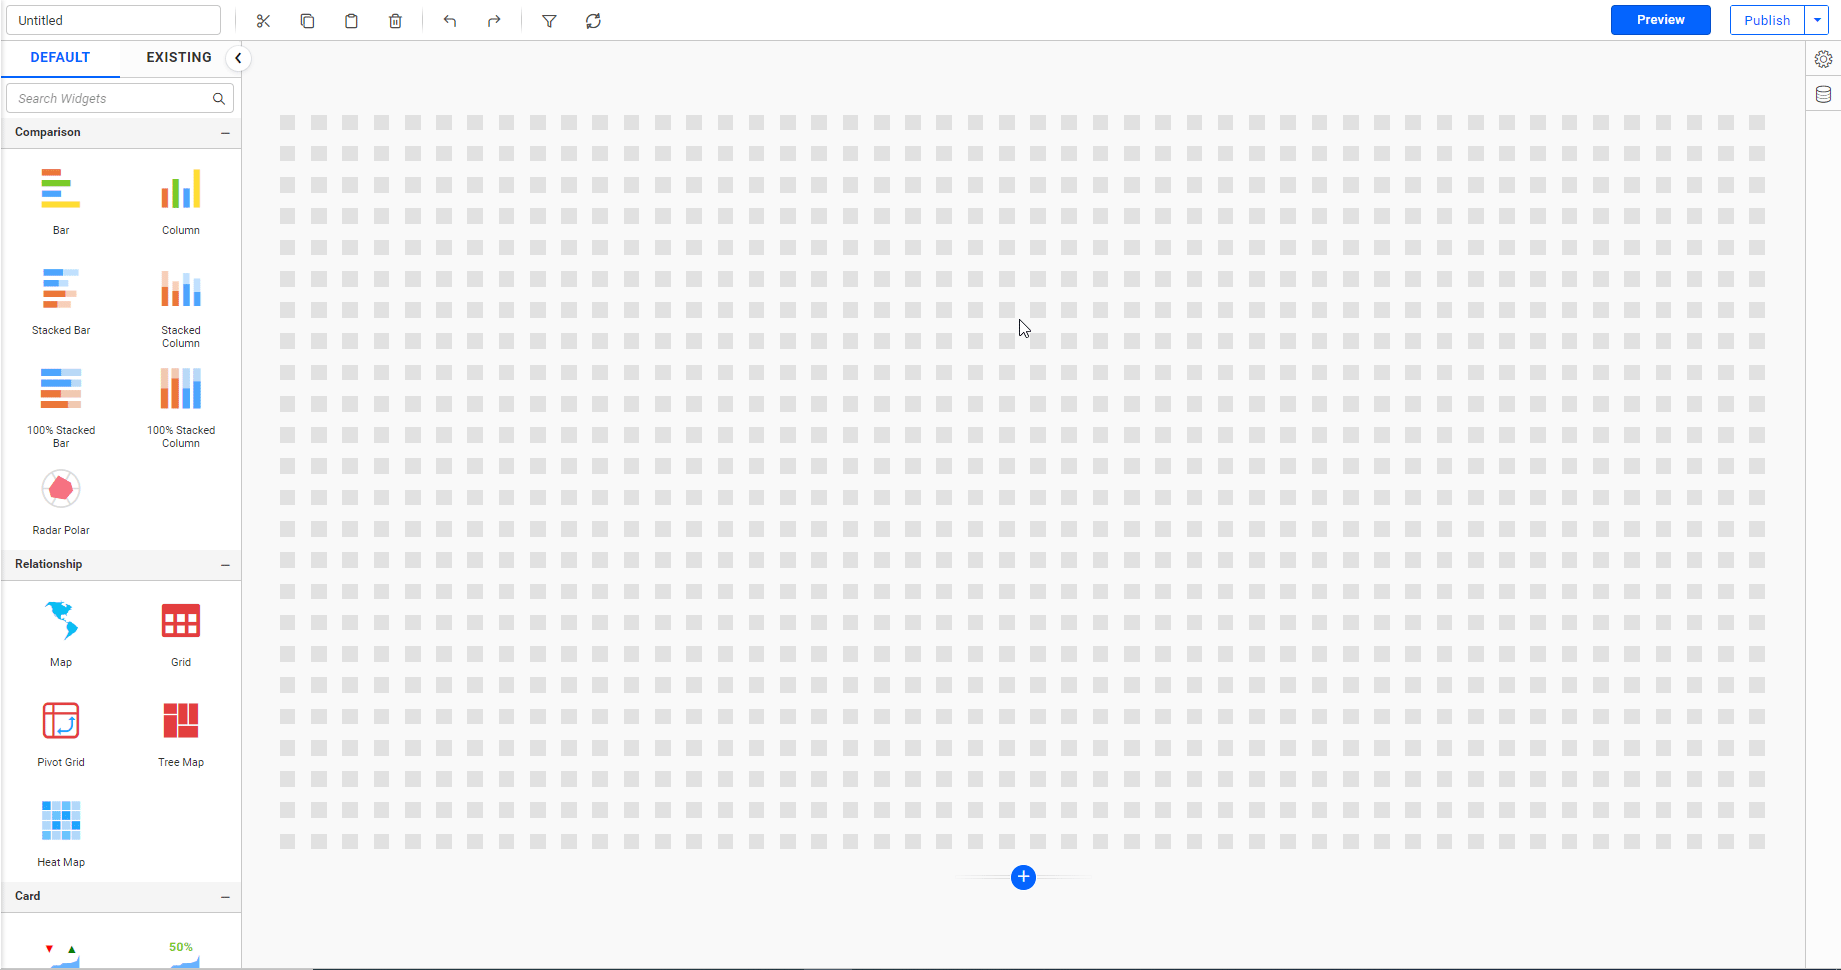This screenshot has height=970, width=1841.
Task: Select the 50% card widget
Action: click(x=181, y=954)
